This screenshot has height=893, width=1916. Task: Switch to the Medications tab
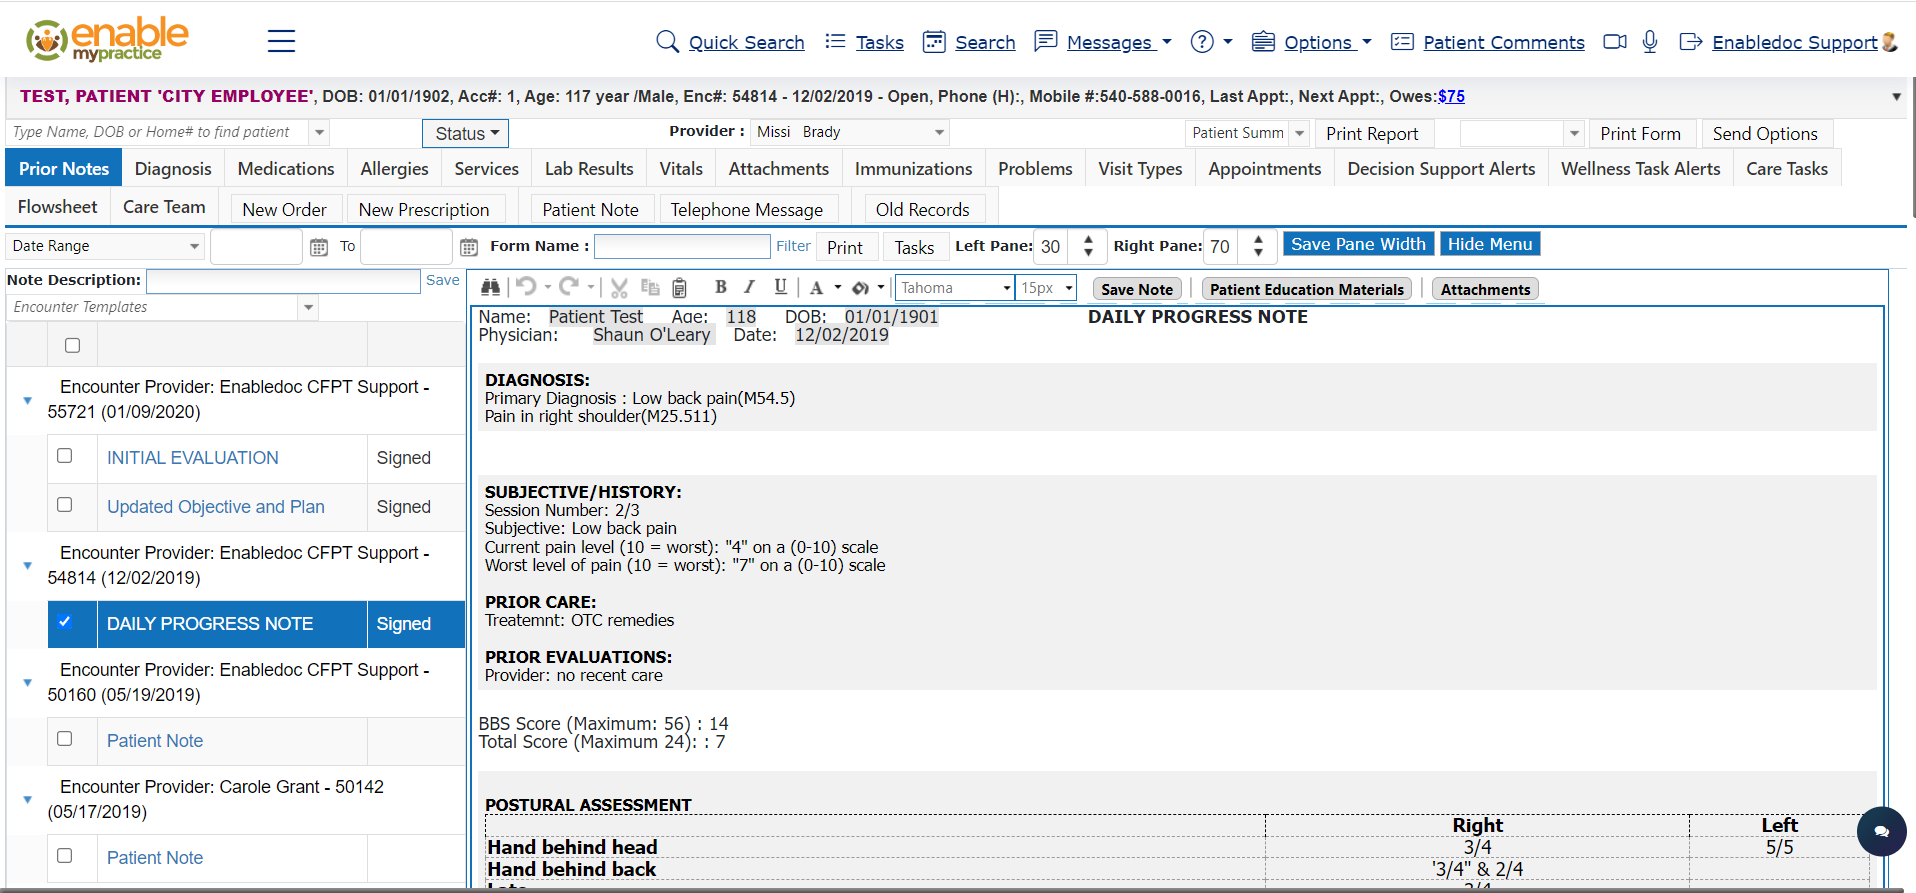[x=286, y=169]
